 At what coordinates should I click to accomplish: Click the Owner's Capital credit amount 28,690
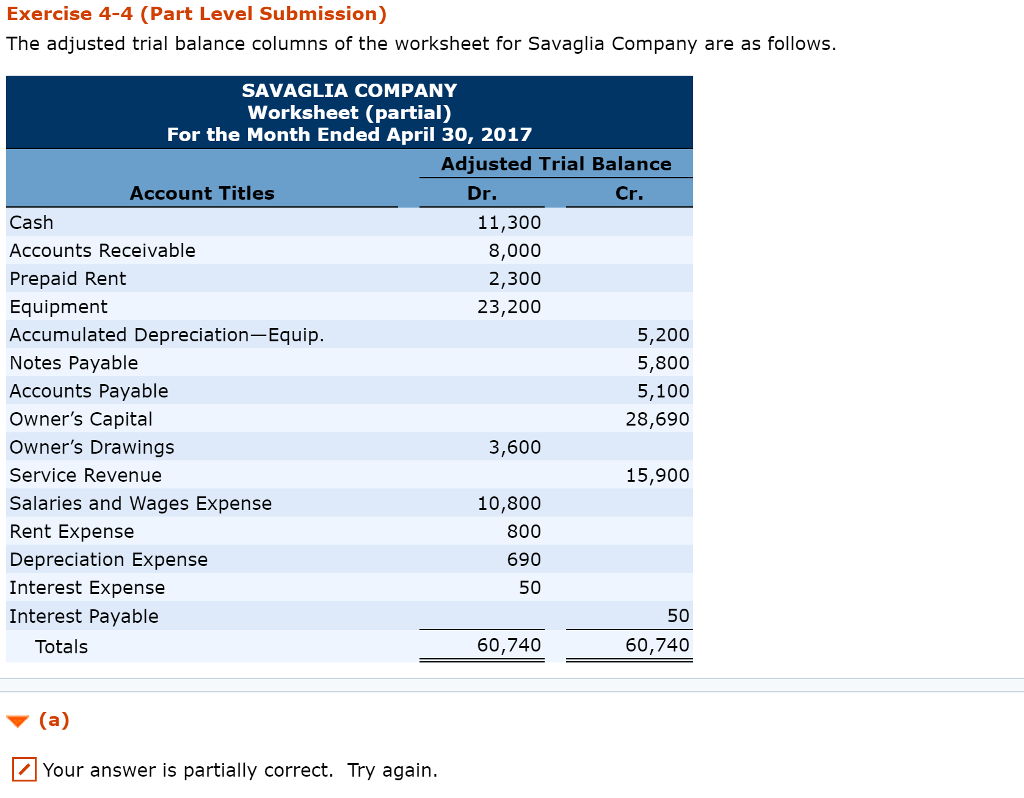(657, 419)
